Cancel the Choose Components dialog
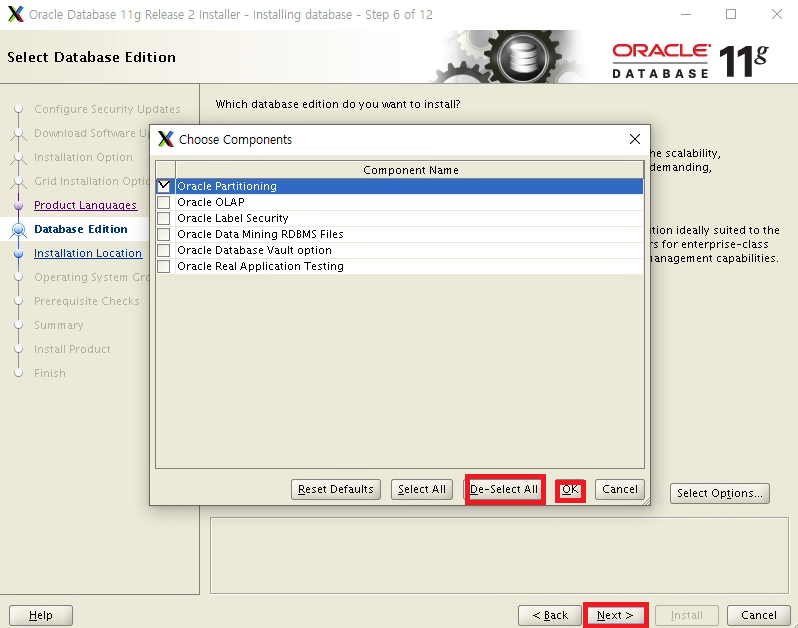 click(620, 490)
